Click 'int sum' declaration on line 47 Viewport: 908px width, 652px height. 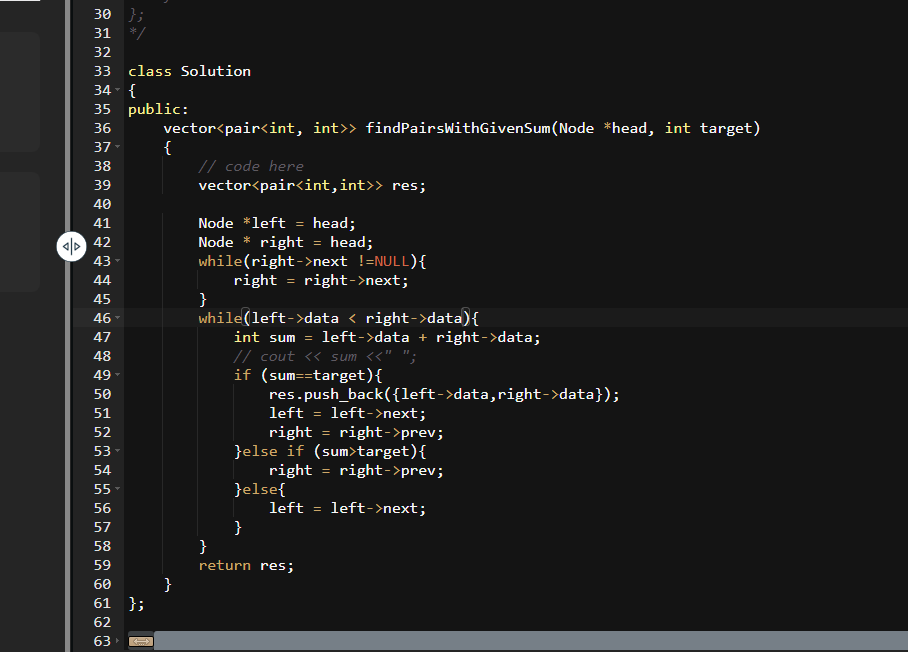[265, 338]
